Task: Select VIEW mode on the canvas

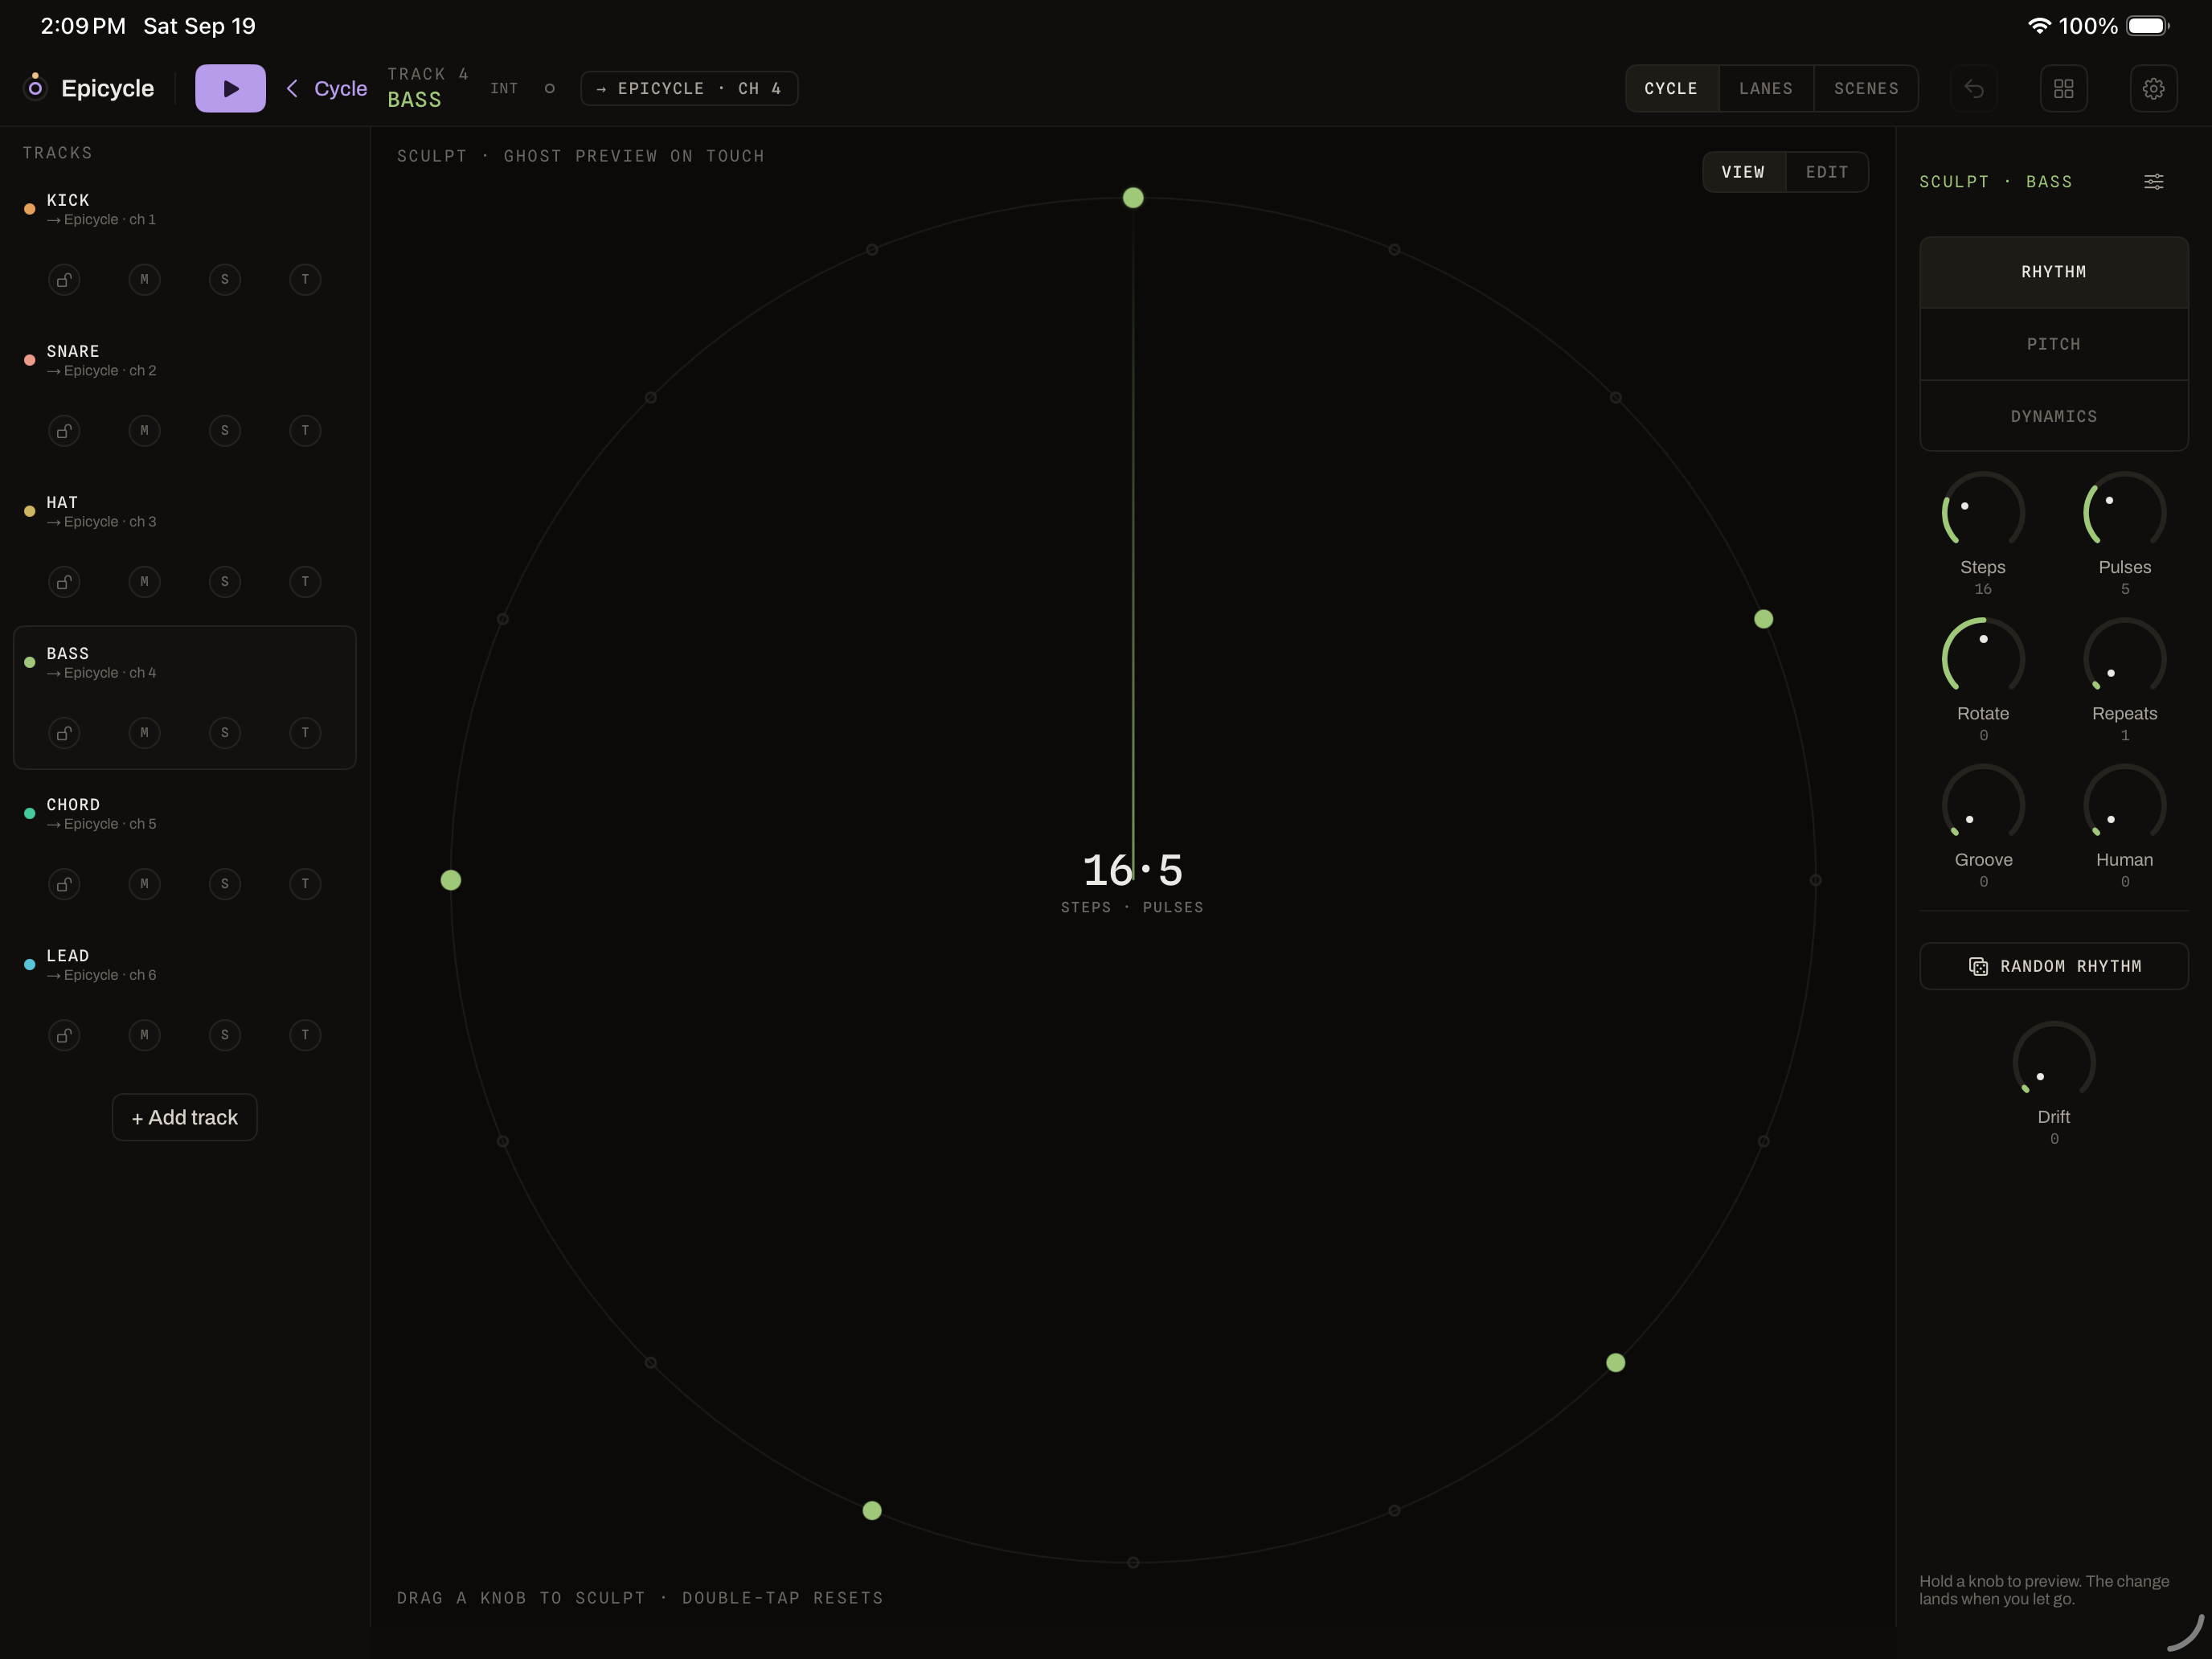Action: pos(1743,172)
